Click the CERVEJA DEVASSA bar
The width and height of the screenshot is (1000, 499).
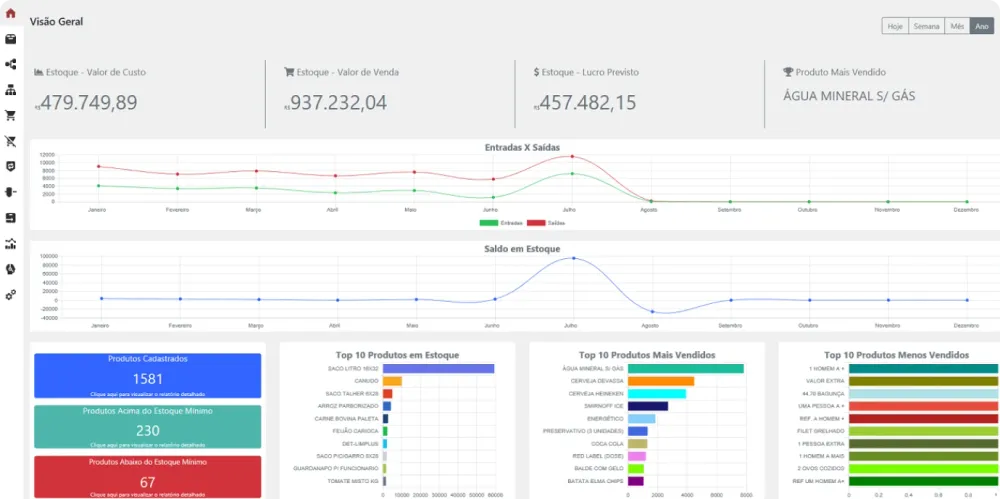click(661, 381)
